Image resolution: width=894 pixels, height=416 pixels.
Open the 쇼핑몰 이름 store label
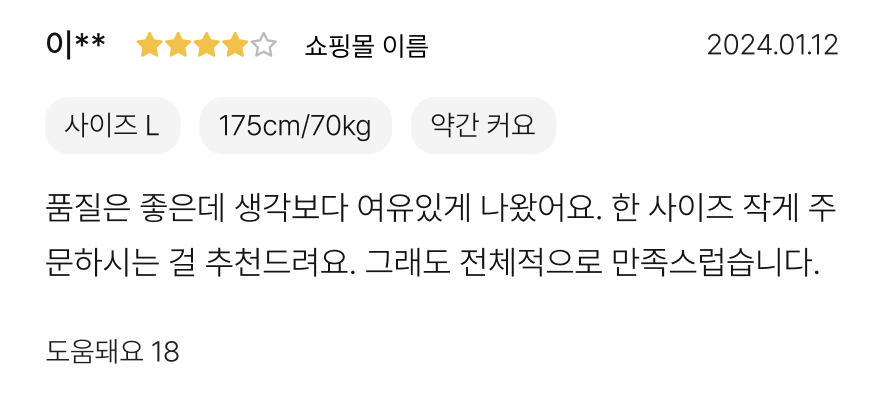[x=366, y=46]
